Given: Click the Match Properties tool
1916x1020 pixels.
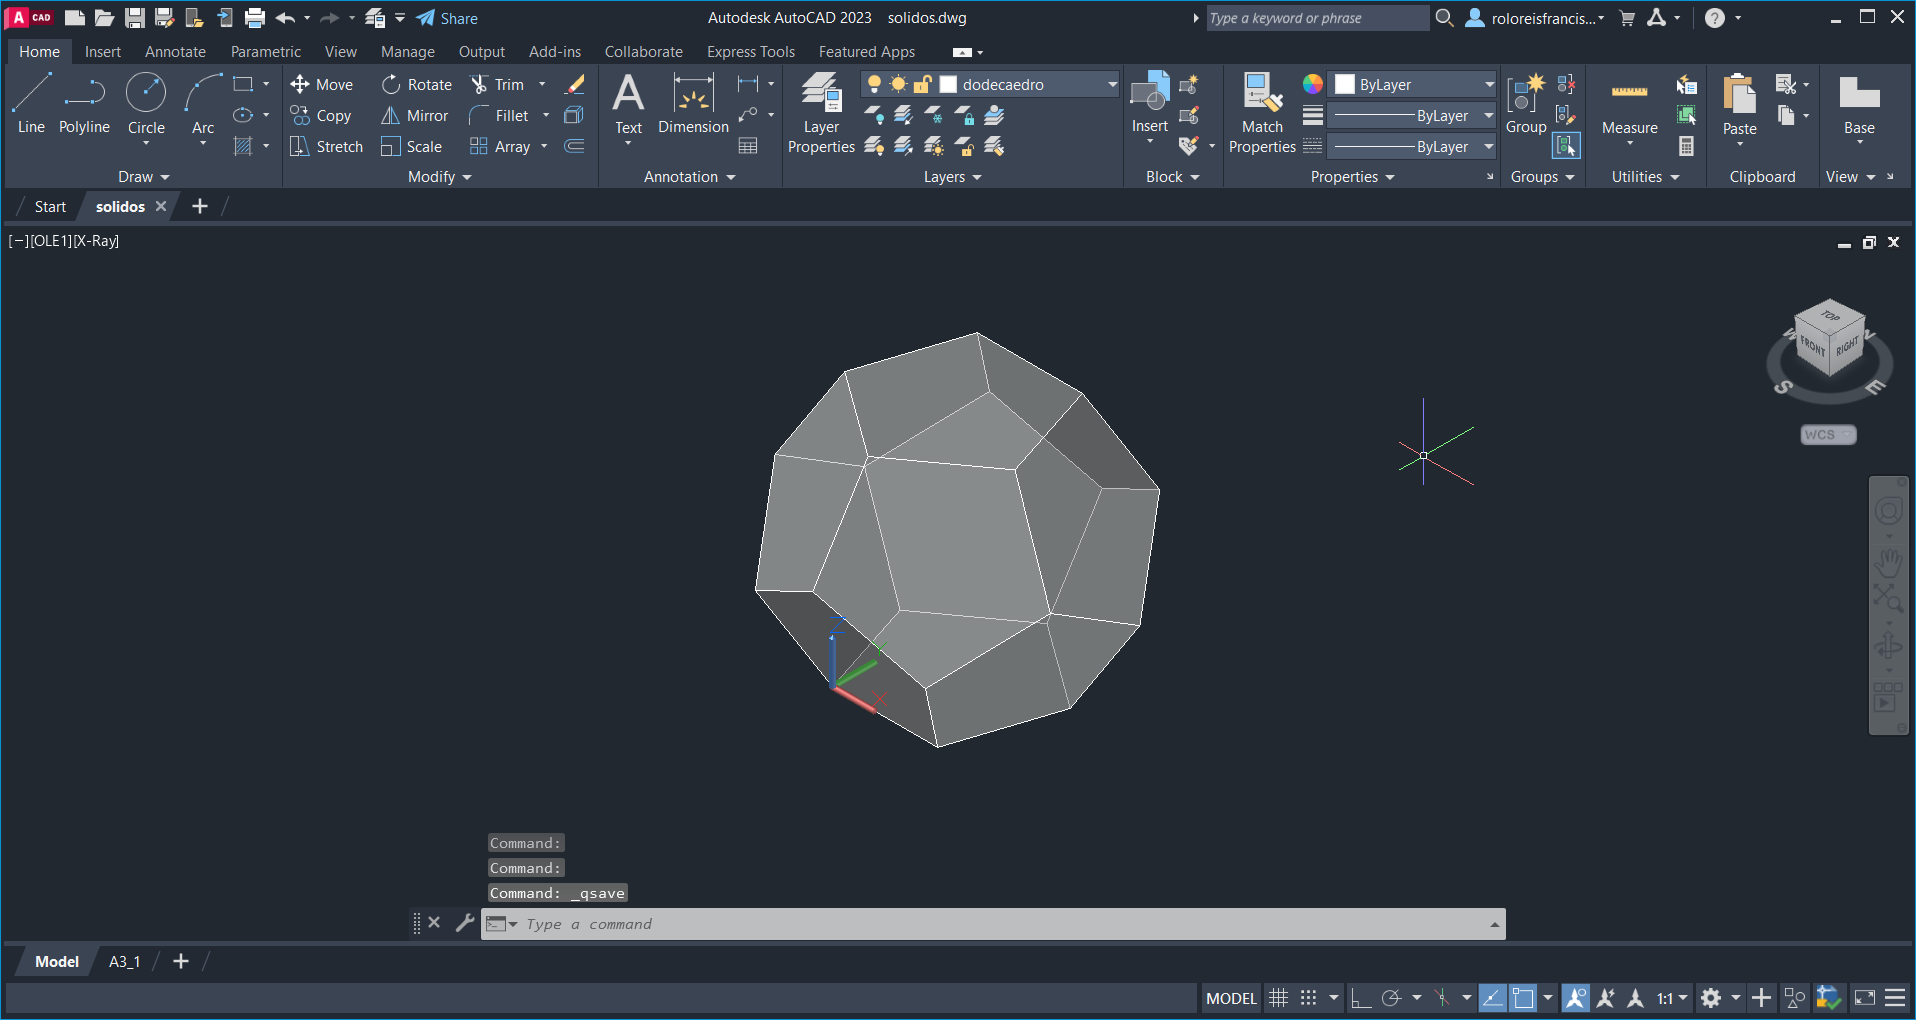Looking at the screenshot, I should coord(1262,113).
